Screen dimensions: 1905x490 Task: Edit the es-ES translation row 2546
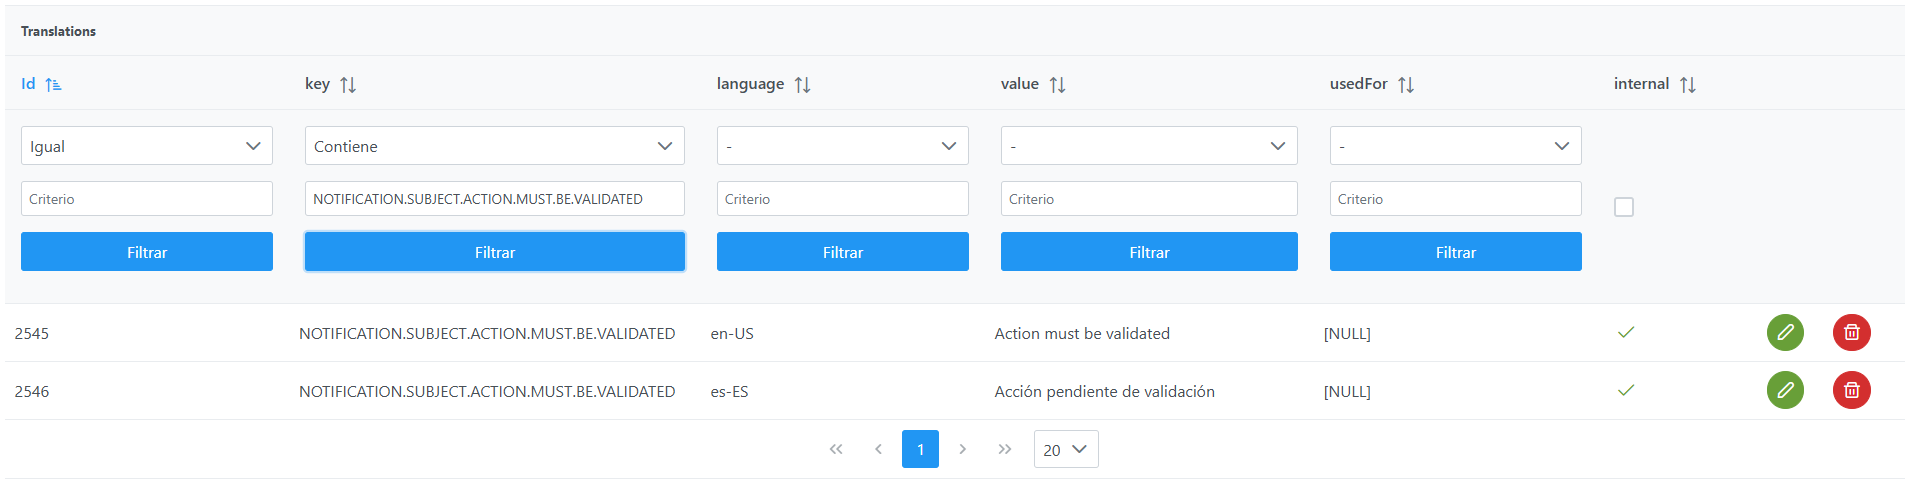tap(1785, 391)
